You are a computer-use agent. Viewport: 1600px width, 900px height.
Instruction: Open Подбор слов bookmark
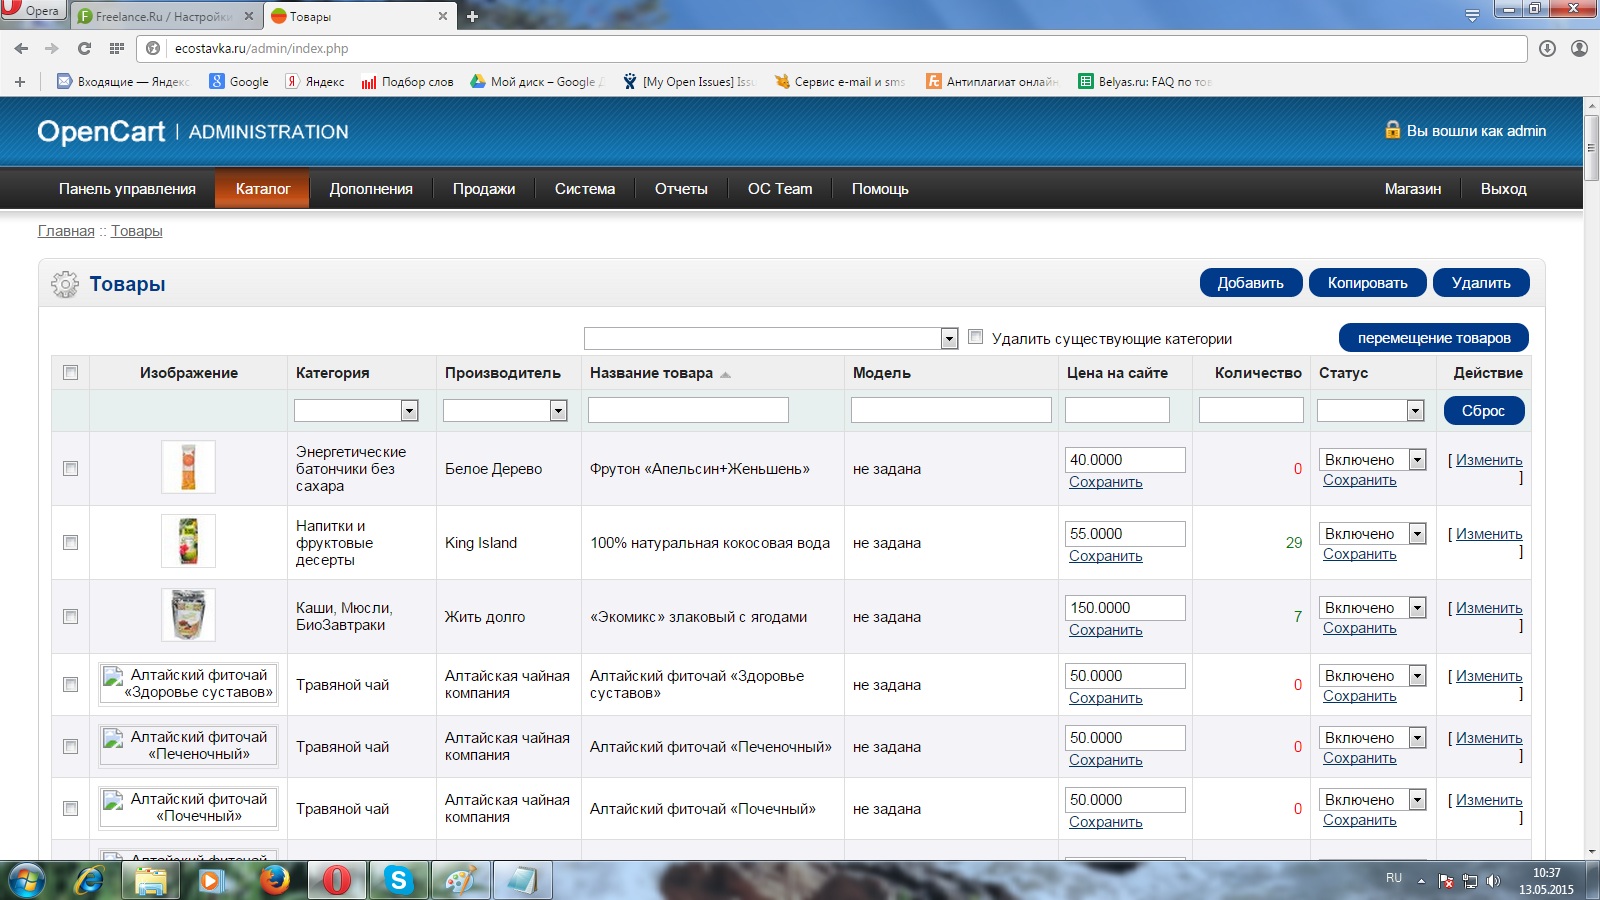tap(408, 82)
